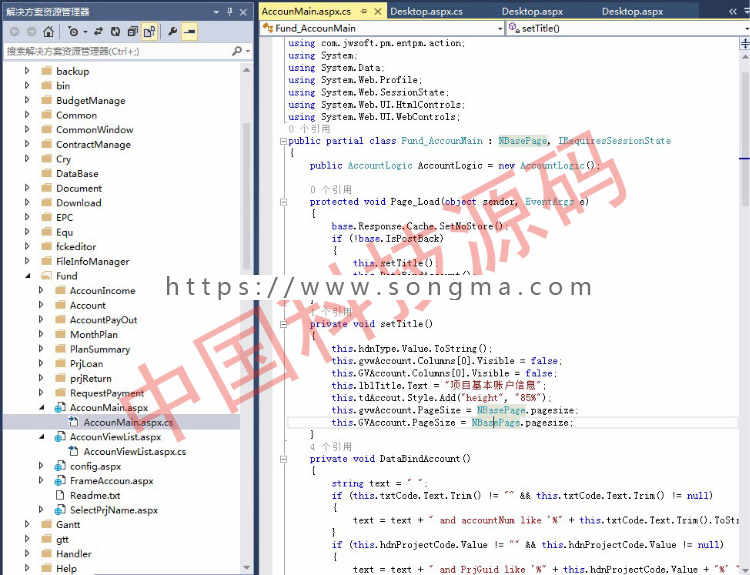Toggle the Preview Selected Items button

190,32
